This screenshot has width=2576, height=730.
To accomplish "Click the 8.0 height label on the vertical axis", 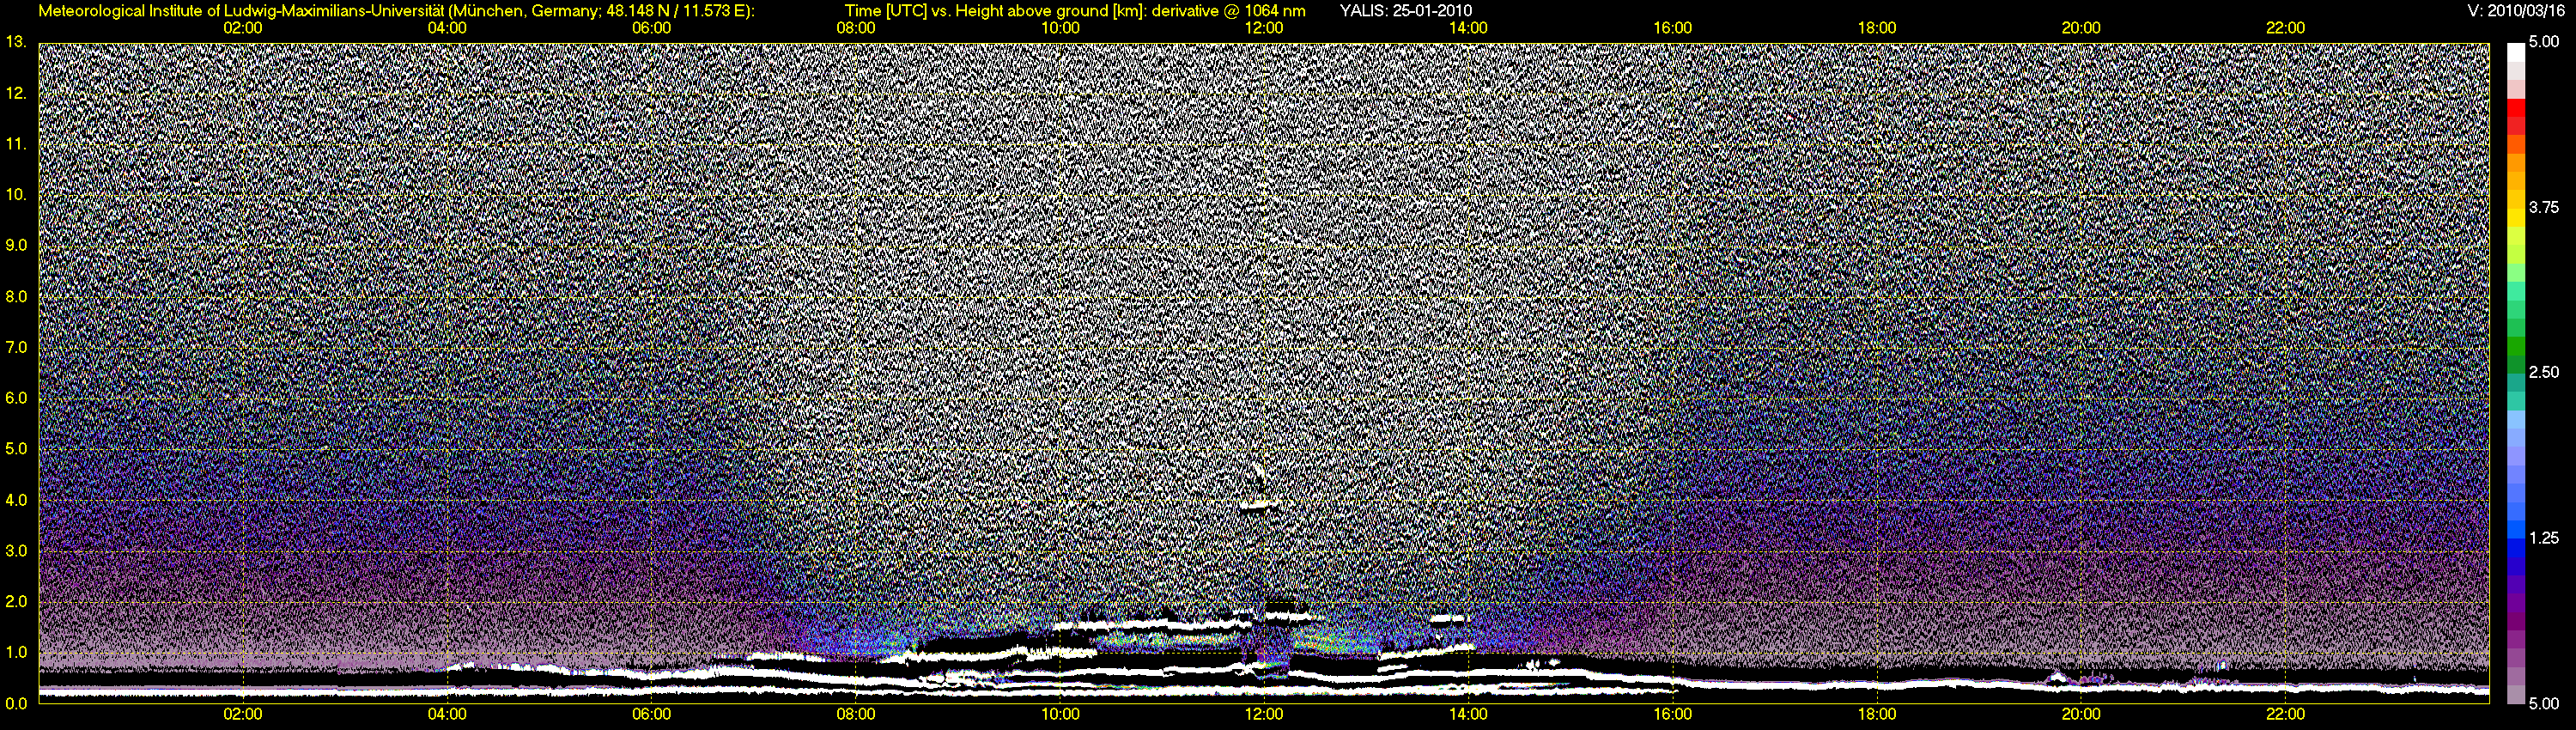I will point(16,296).
